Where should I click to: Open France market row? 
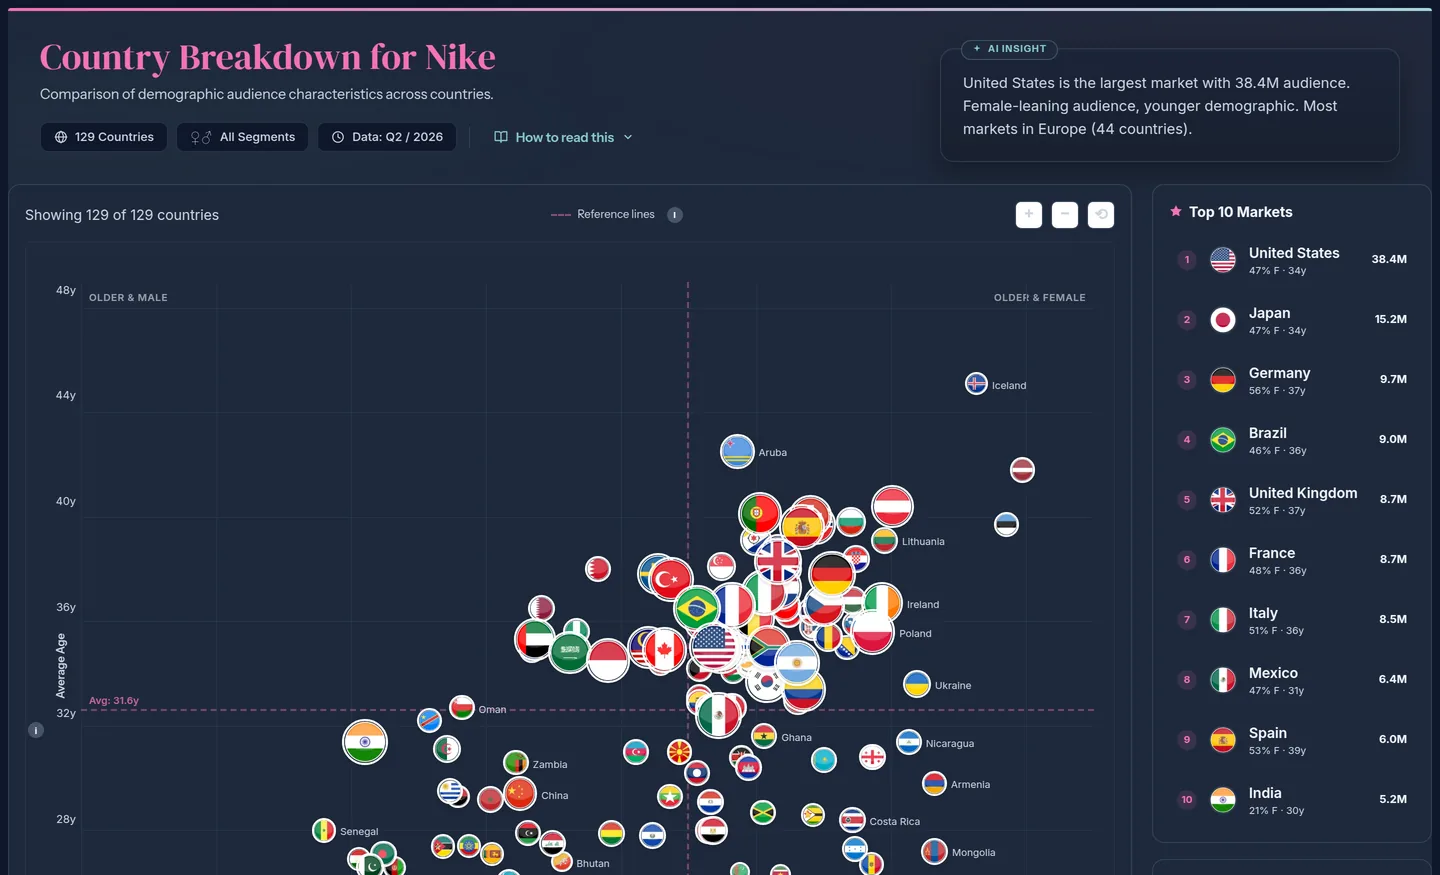tap(1292, 560)
